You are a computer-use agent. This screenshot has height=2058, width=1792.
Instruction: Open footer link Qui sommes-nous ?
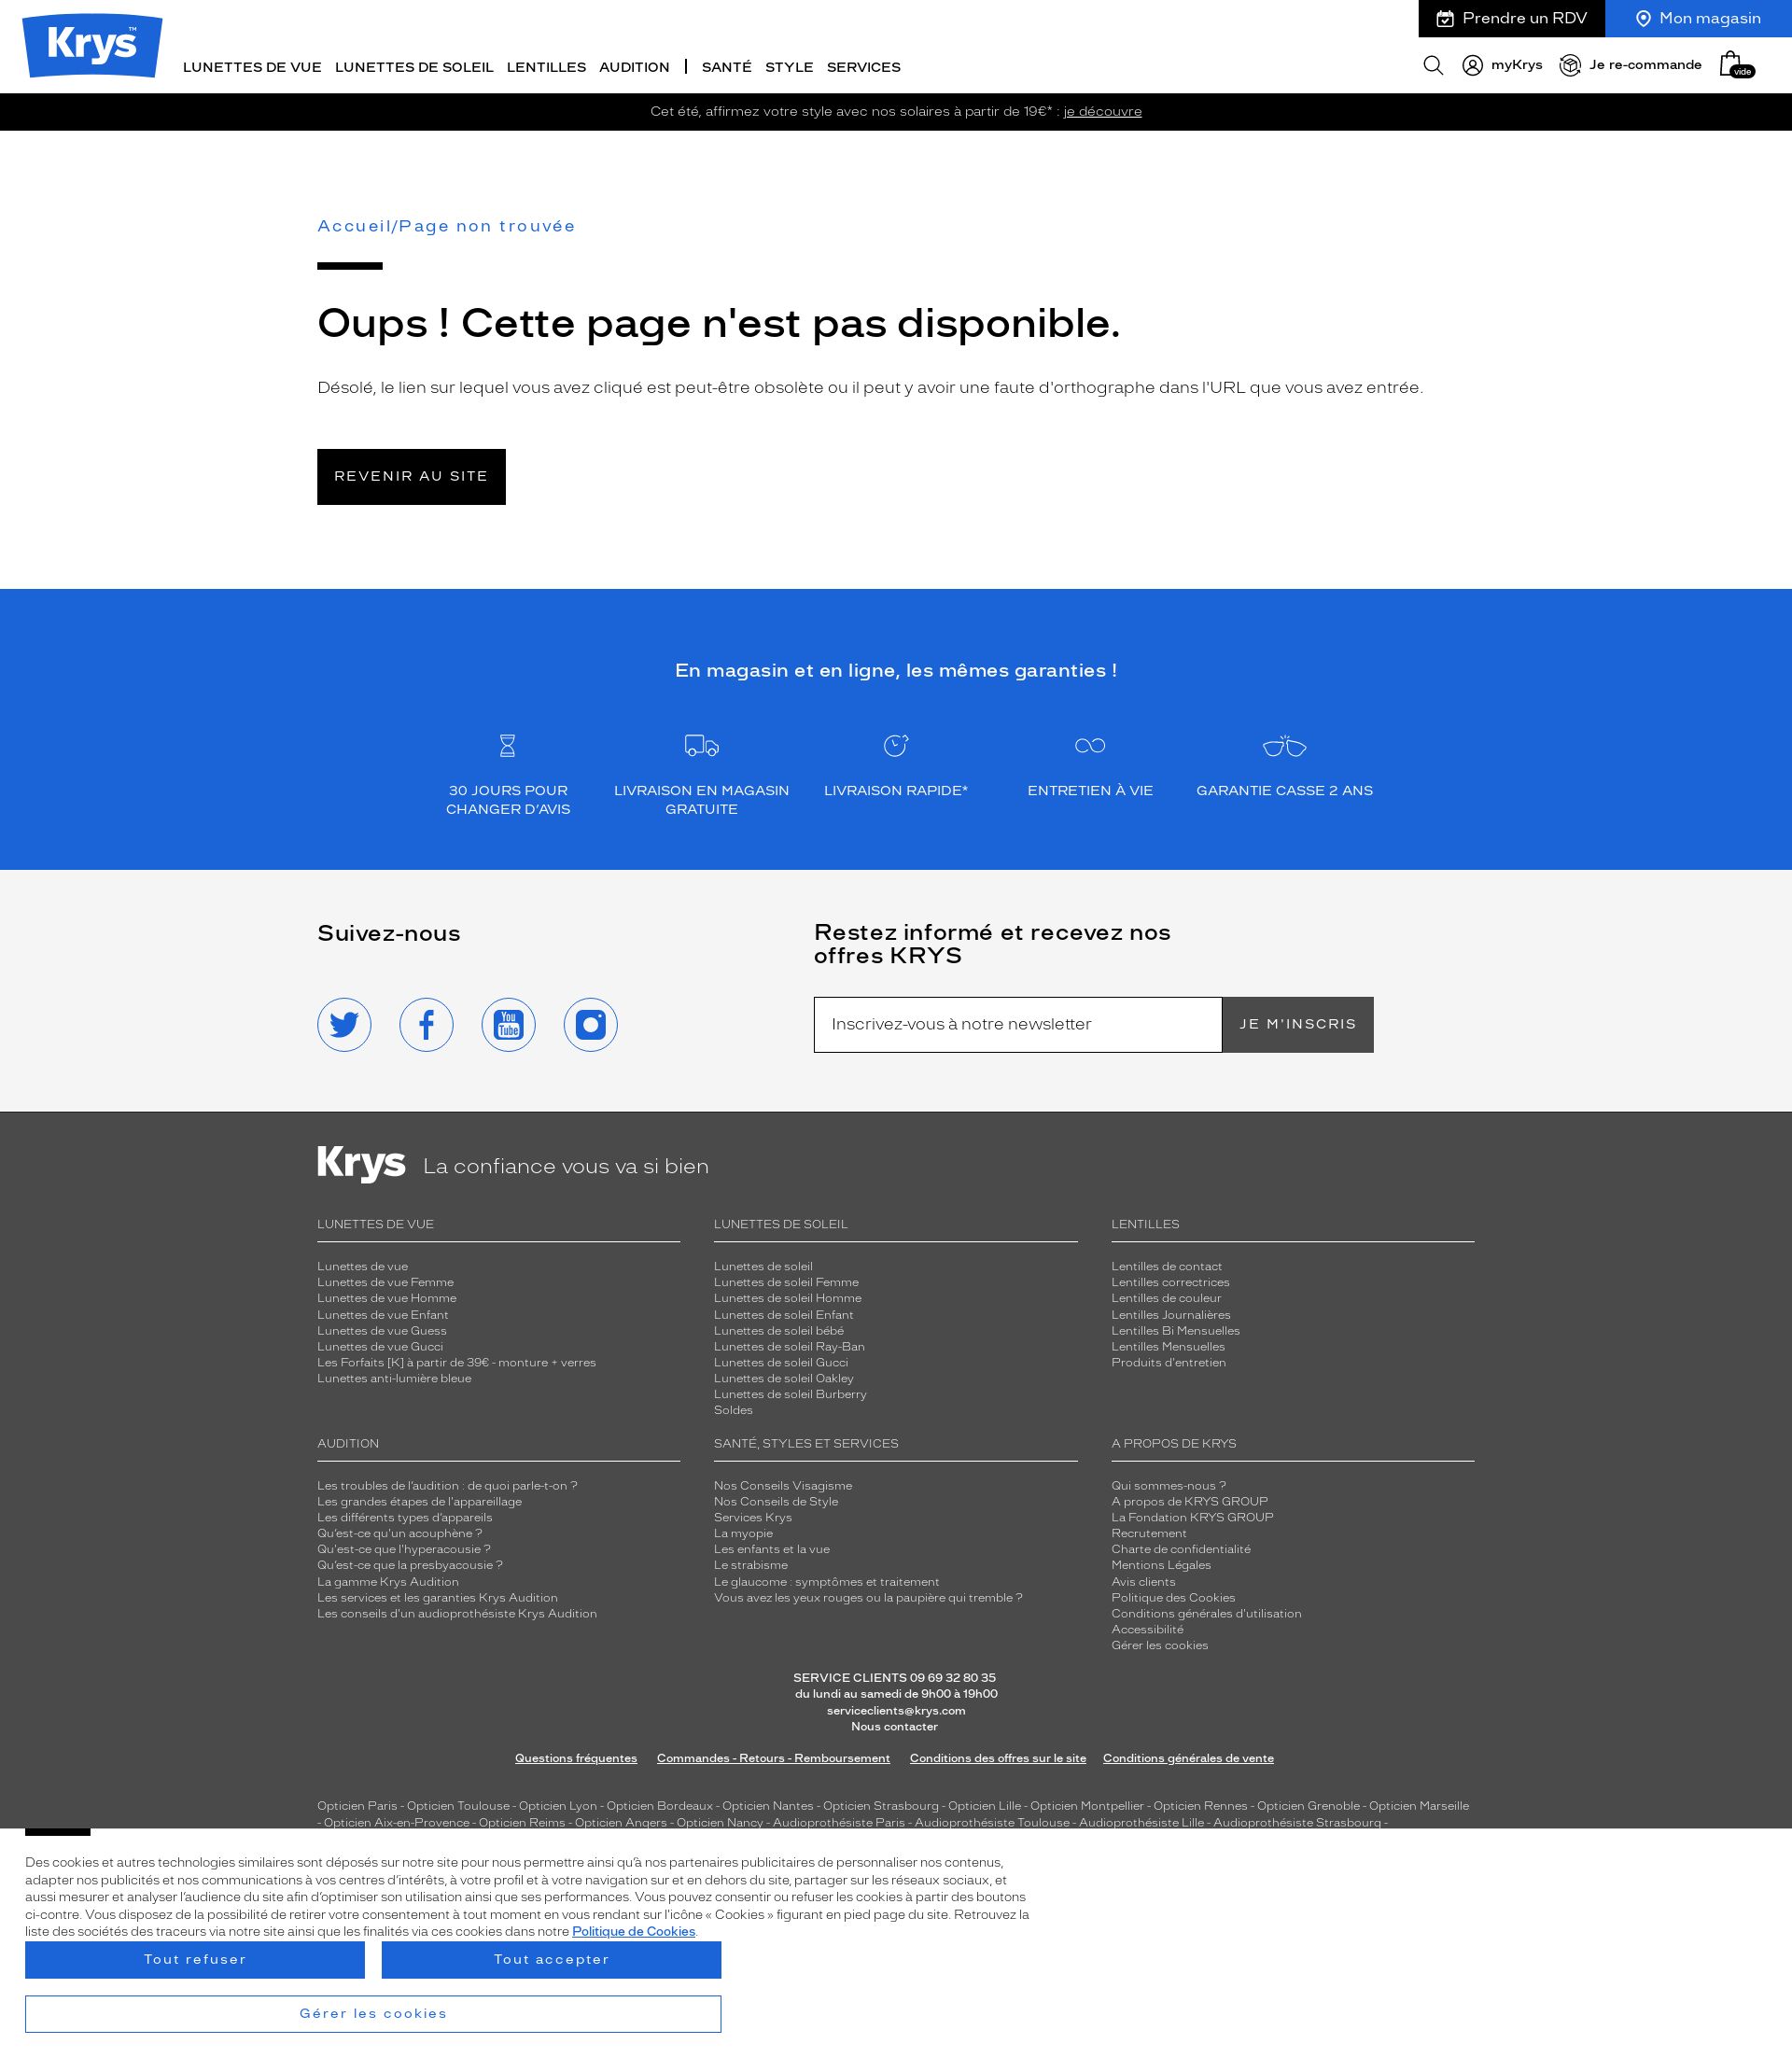[1168, 1485]
